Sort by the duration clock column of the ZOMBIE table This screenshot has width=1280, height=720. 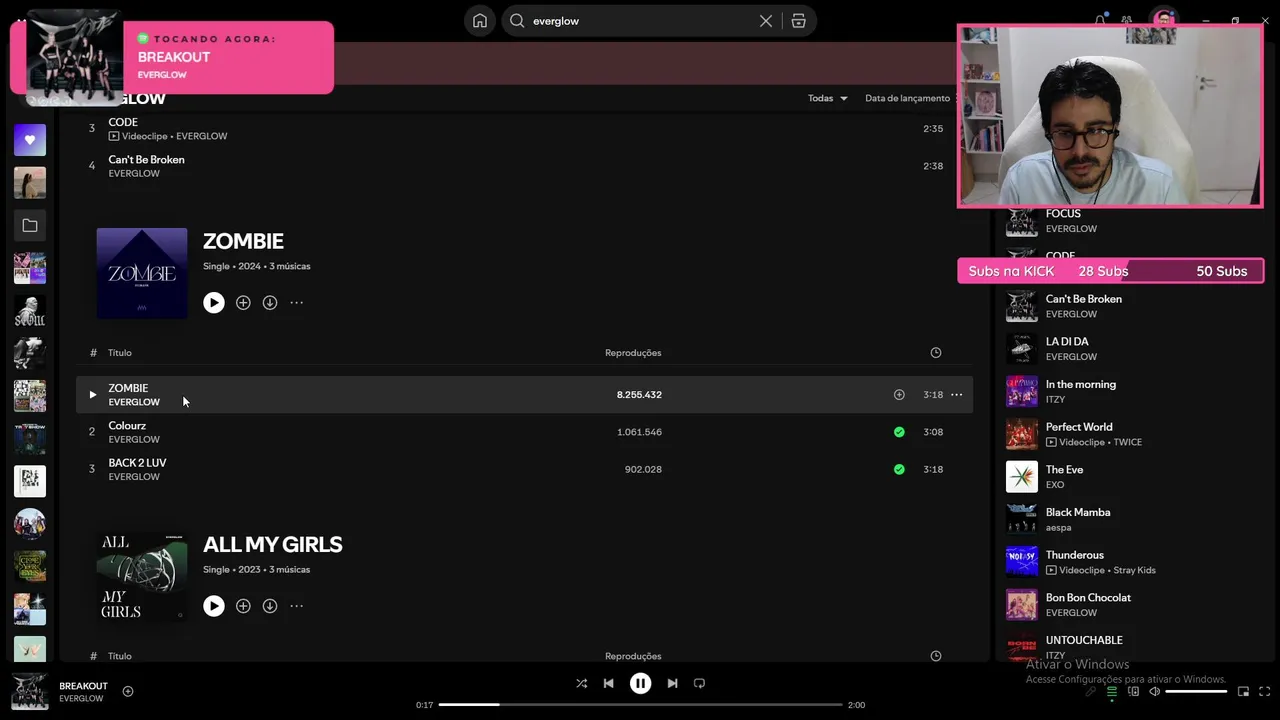(936, 353)
